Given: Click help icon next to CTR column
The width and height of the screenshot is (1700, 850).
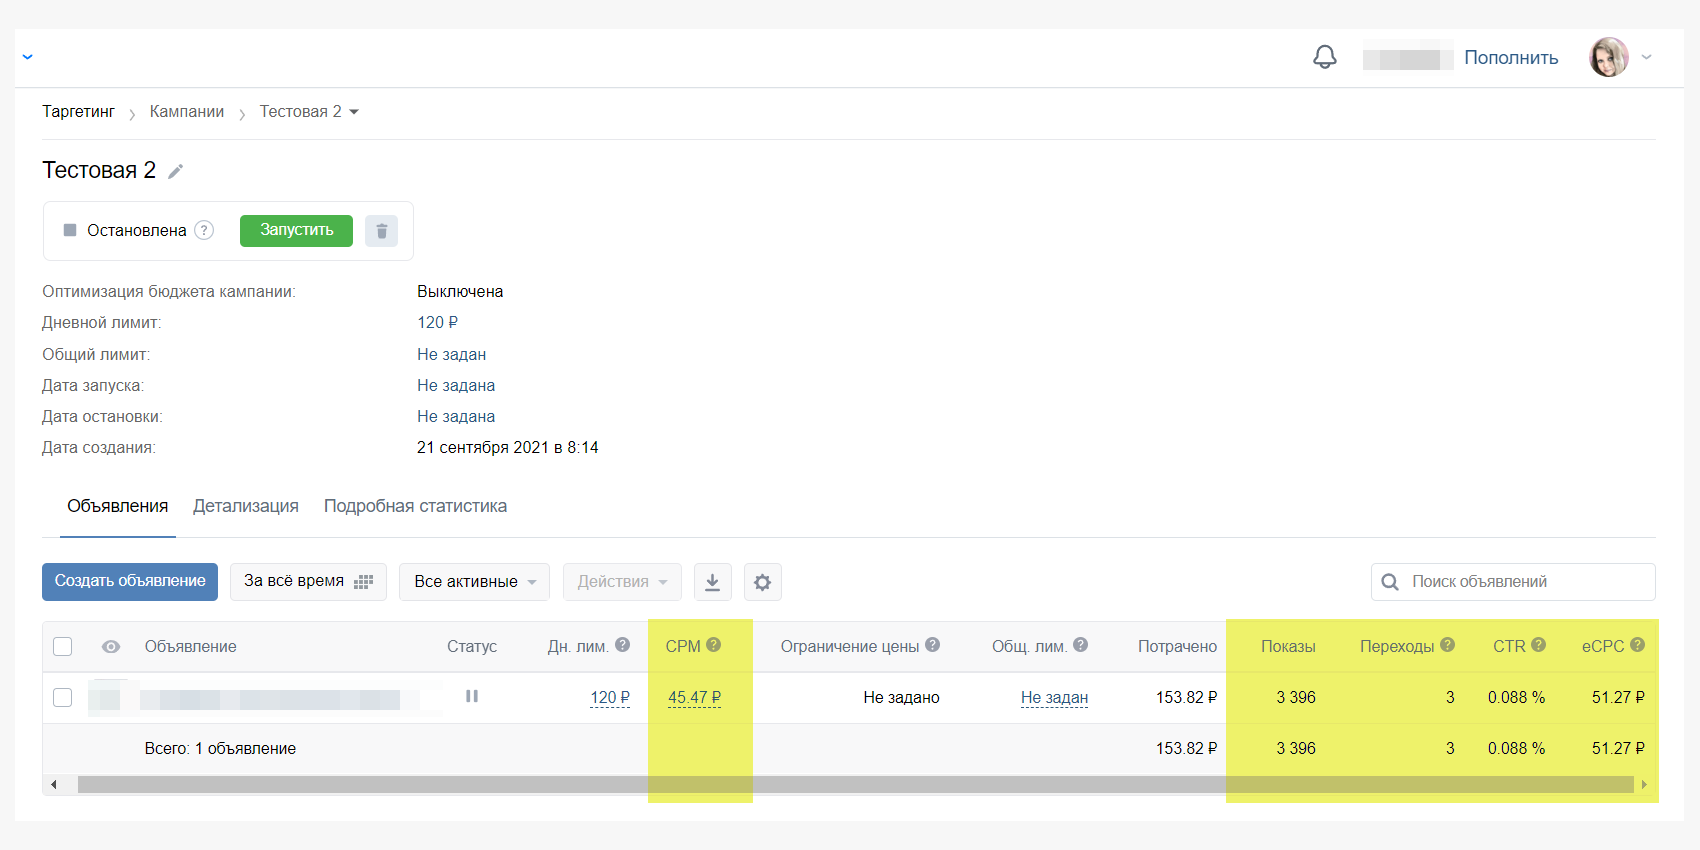Looking at the screenshot, I should coord(1538,645).
